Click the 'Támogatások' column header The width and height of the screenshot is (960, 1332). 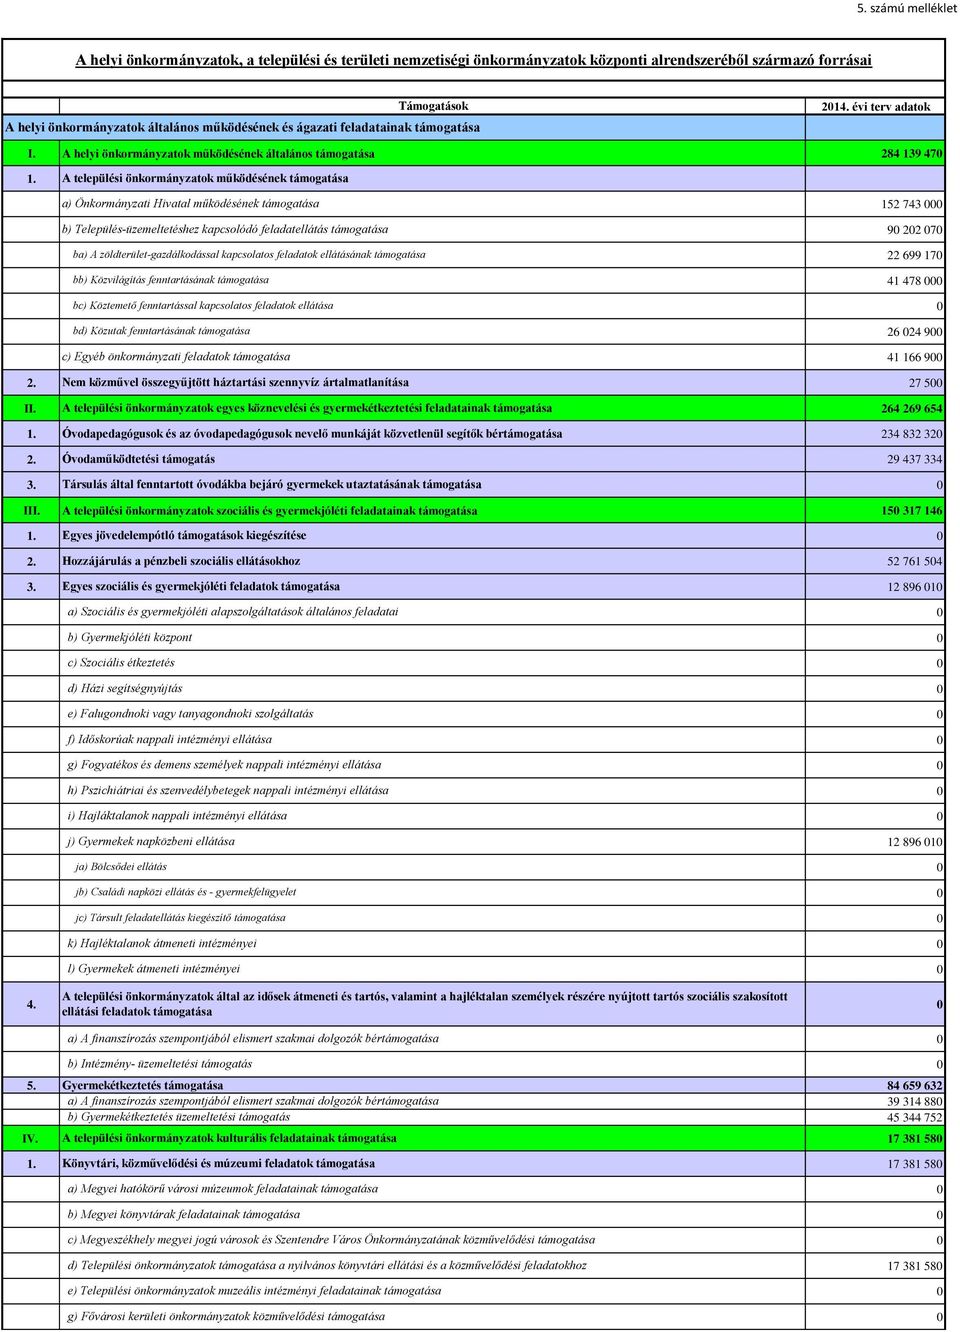point(433,106)
